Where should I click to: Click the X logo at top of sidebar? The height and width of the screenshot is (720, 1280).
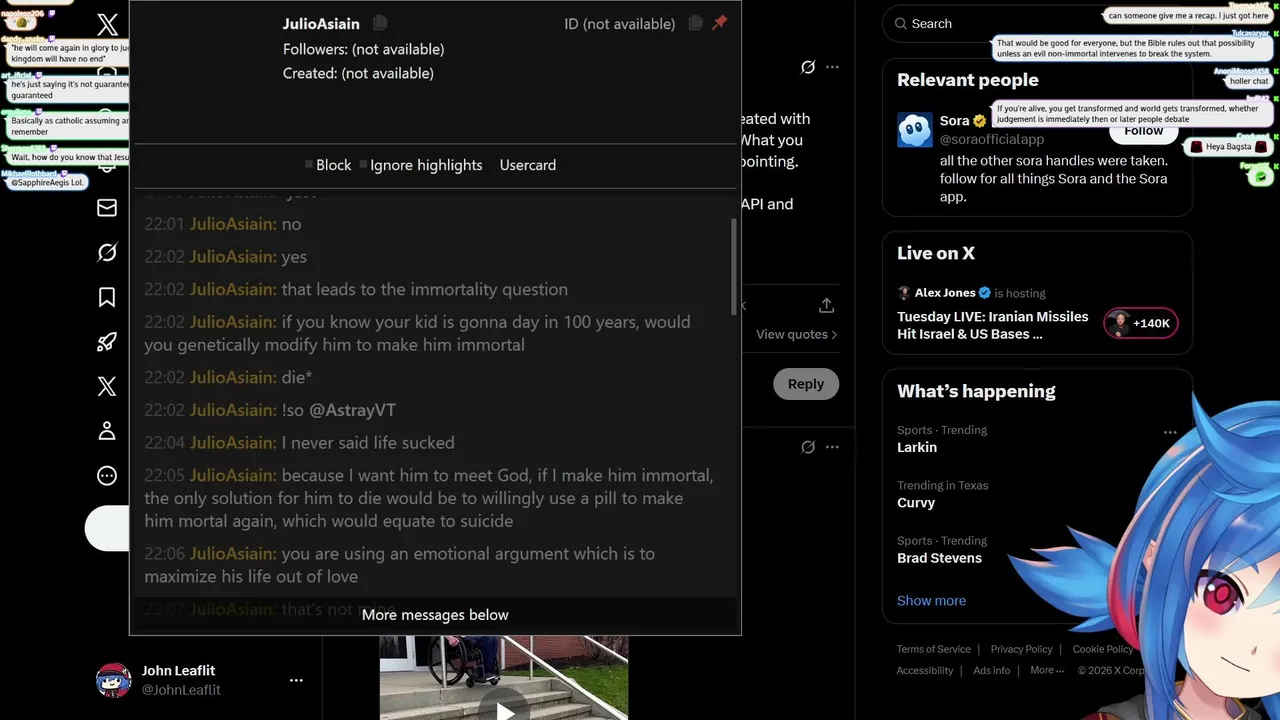(107, 26)
